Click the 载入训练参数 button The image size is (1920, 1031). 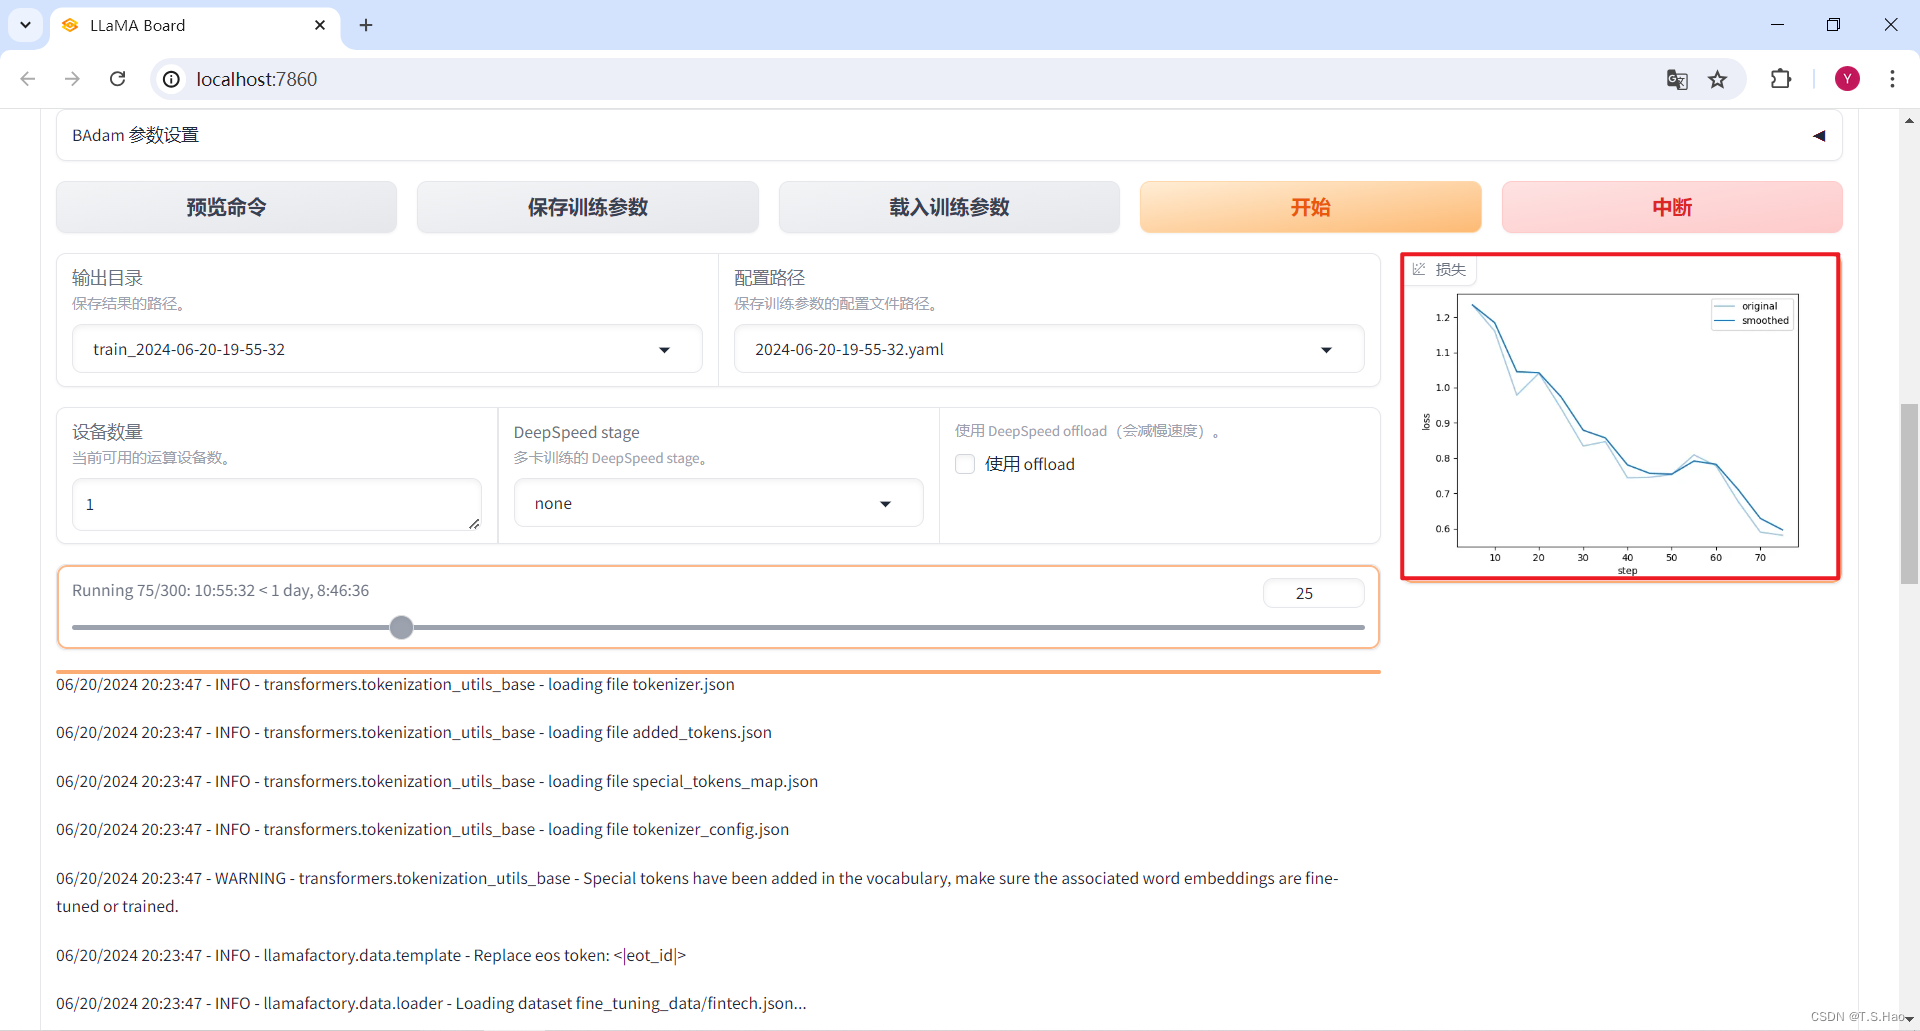pyautogui.click(x=949, y=207)
